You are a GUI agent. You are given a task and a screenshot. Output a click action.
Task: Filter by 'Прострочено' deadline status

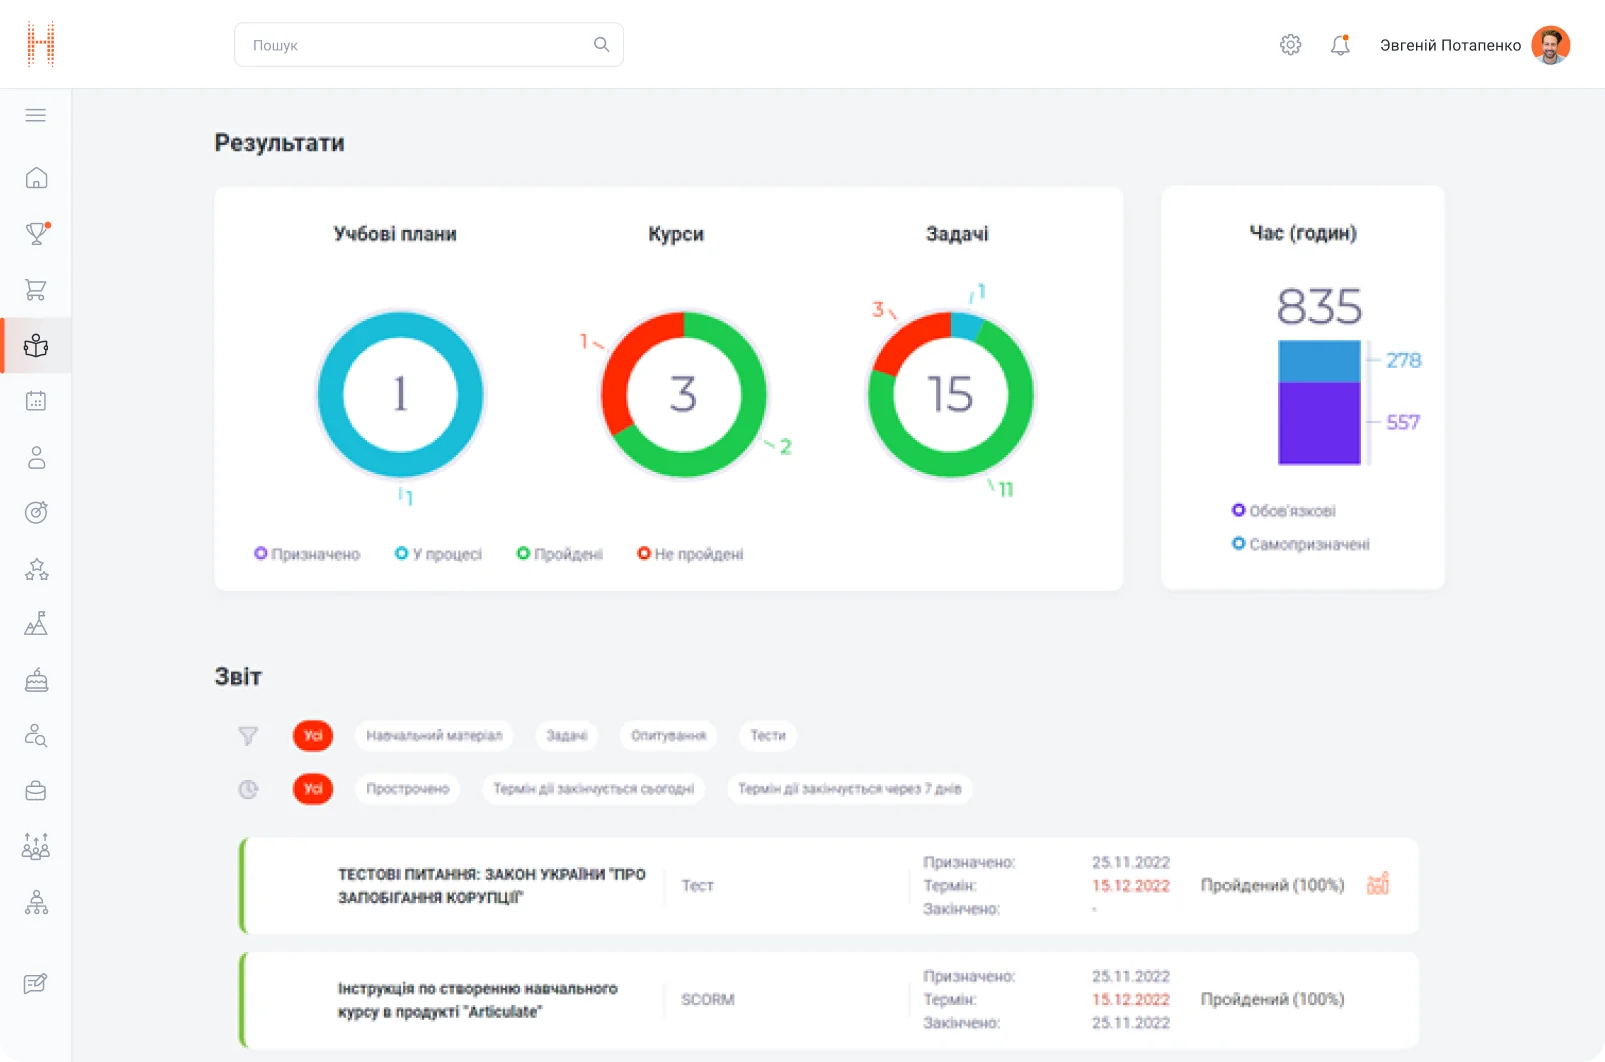coord(407,789)
